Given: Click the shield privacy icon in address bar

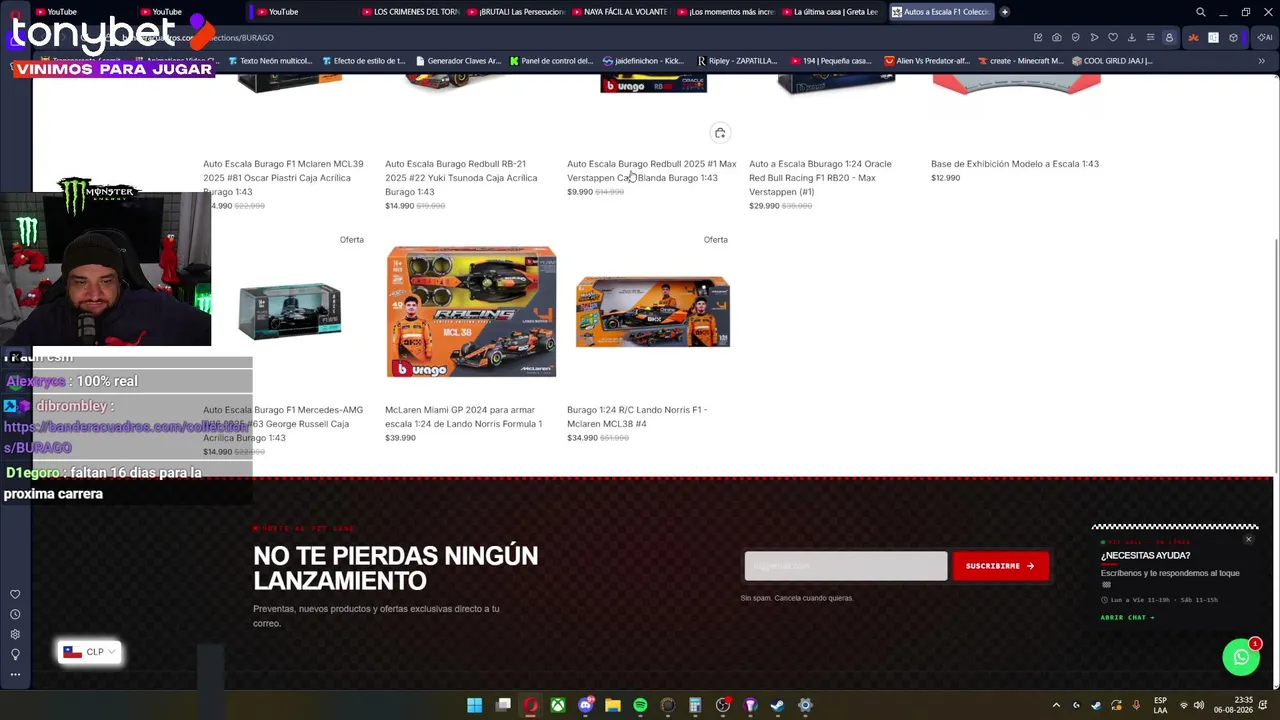Looking at the screenshot, I should click(1076, 38).
